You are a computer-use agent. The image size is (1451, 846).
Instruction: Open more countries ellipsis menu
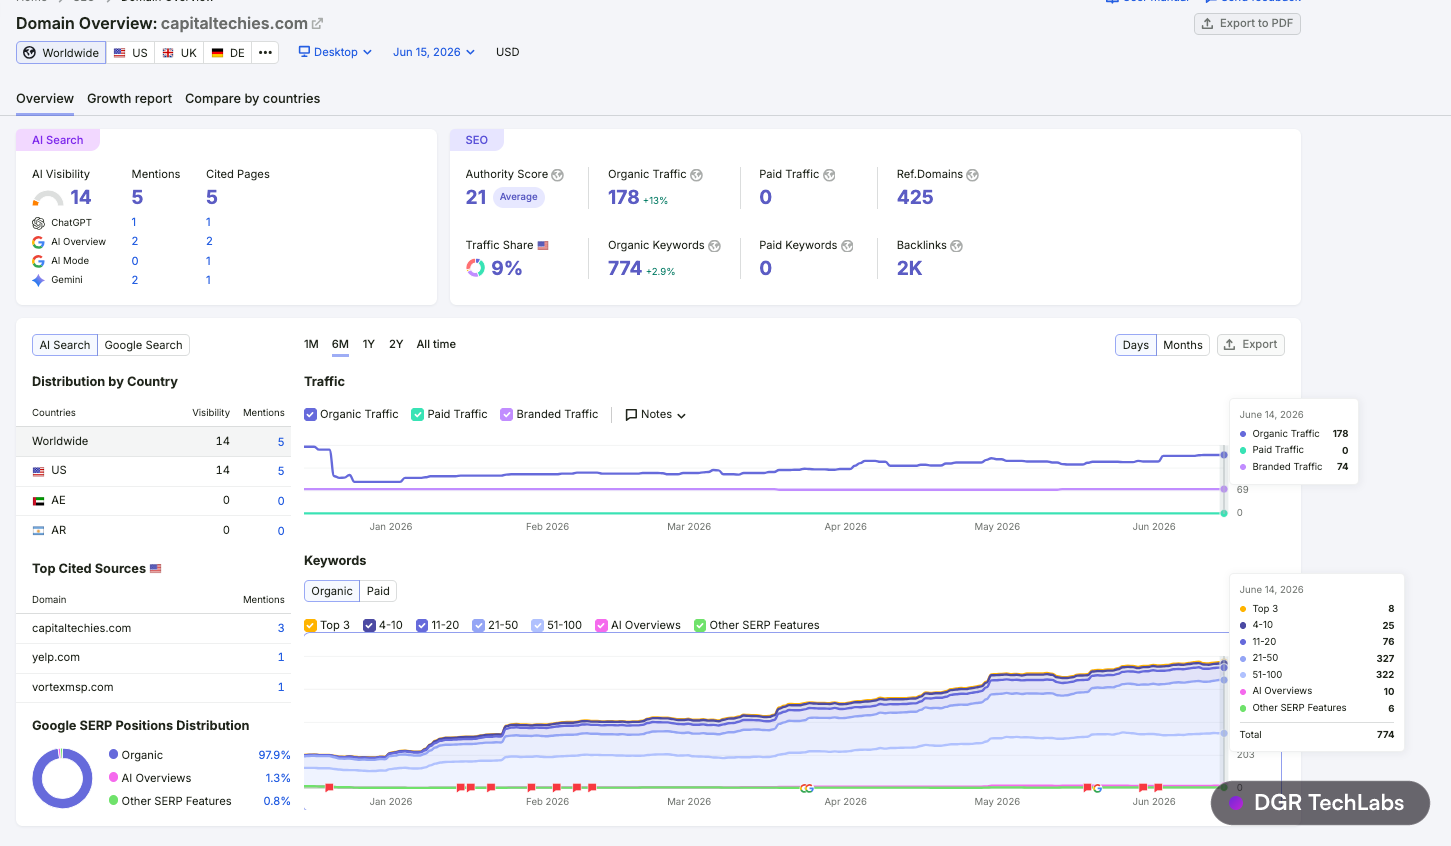click(x=265, y=53)
